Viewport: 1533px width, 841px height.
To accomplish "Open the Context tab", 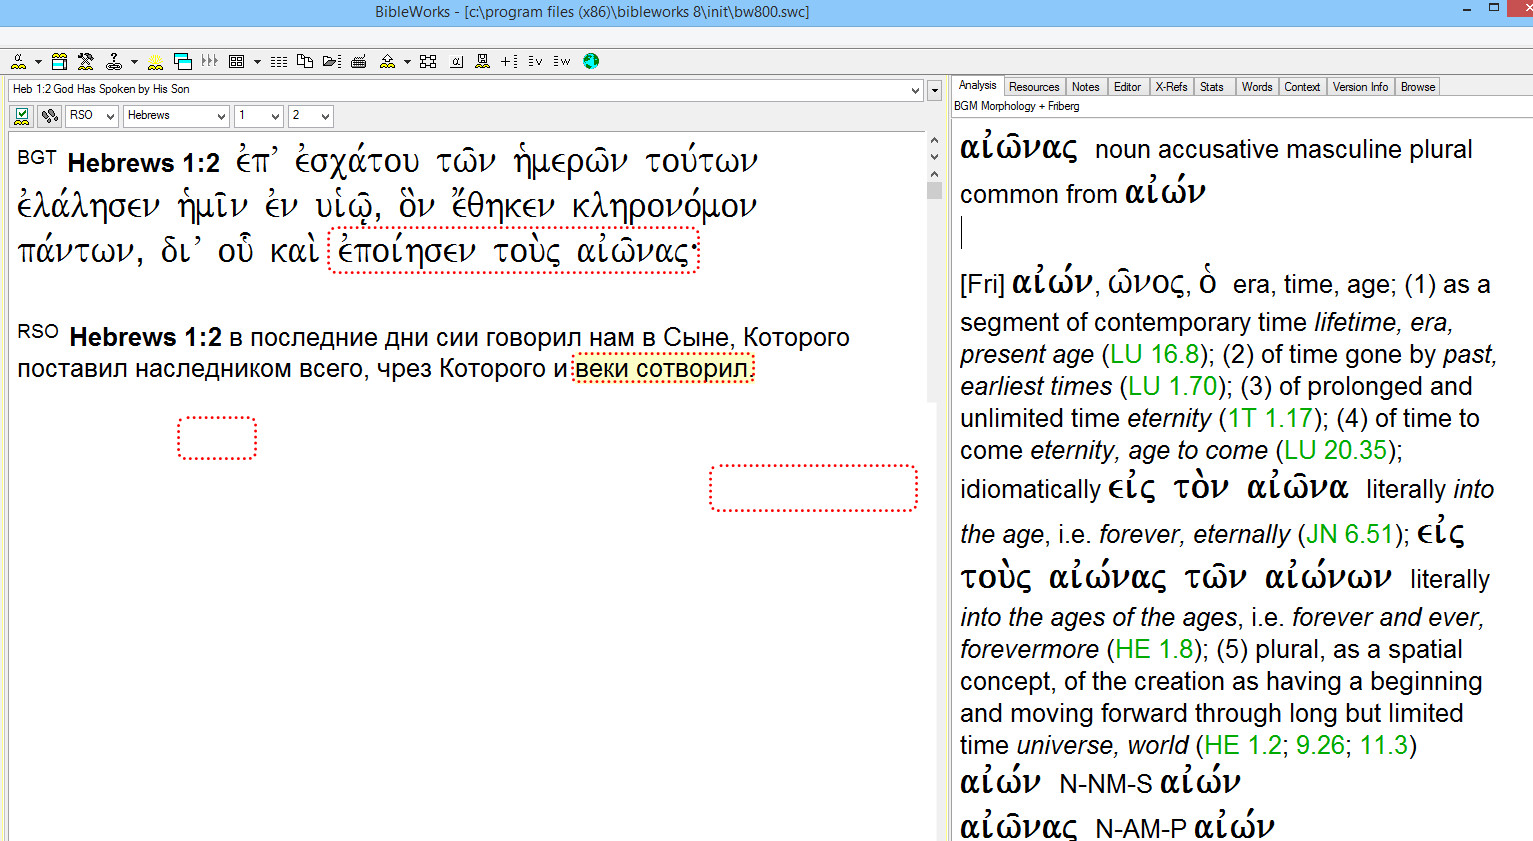I will [x=1302, y=87].
